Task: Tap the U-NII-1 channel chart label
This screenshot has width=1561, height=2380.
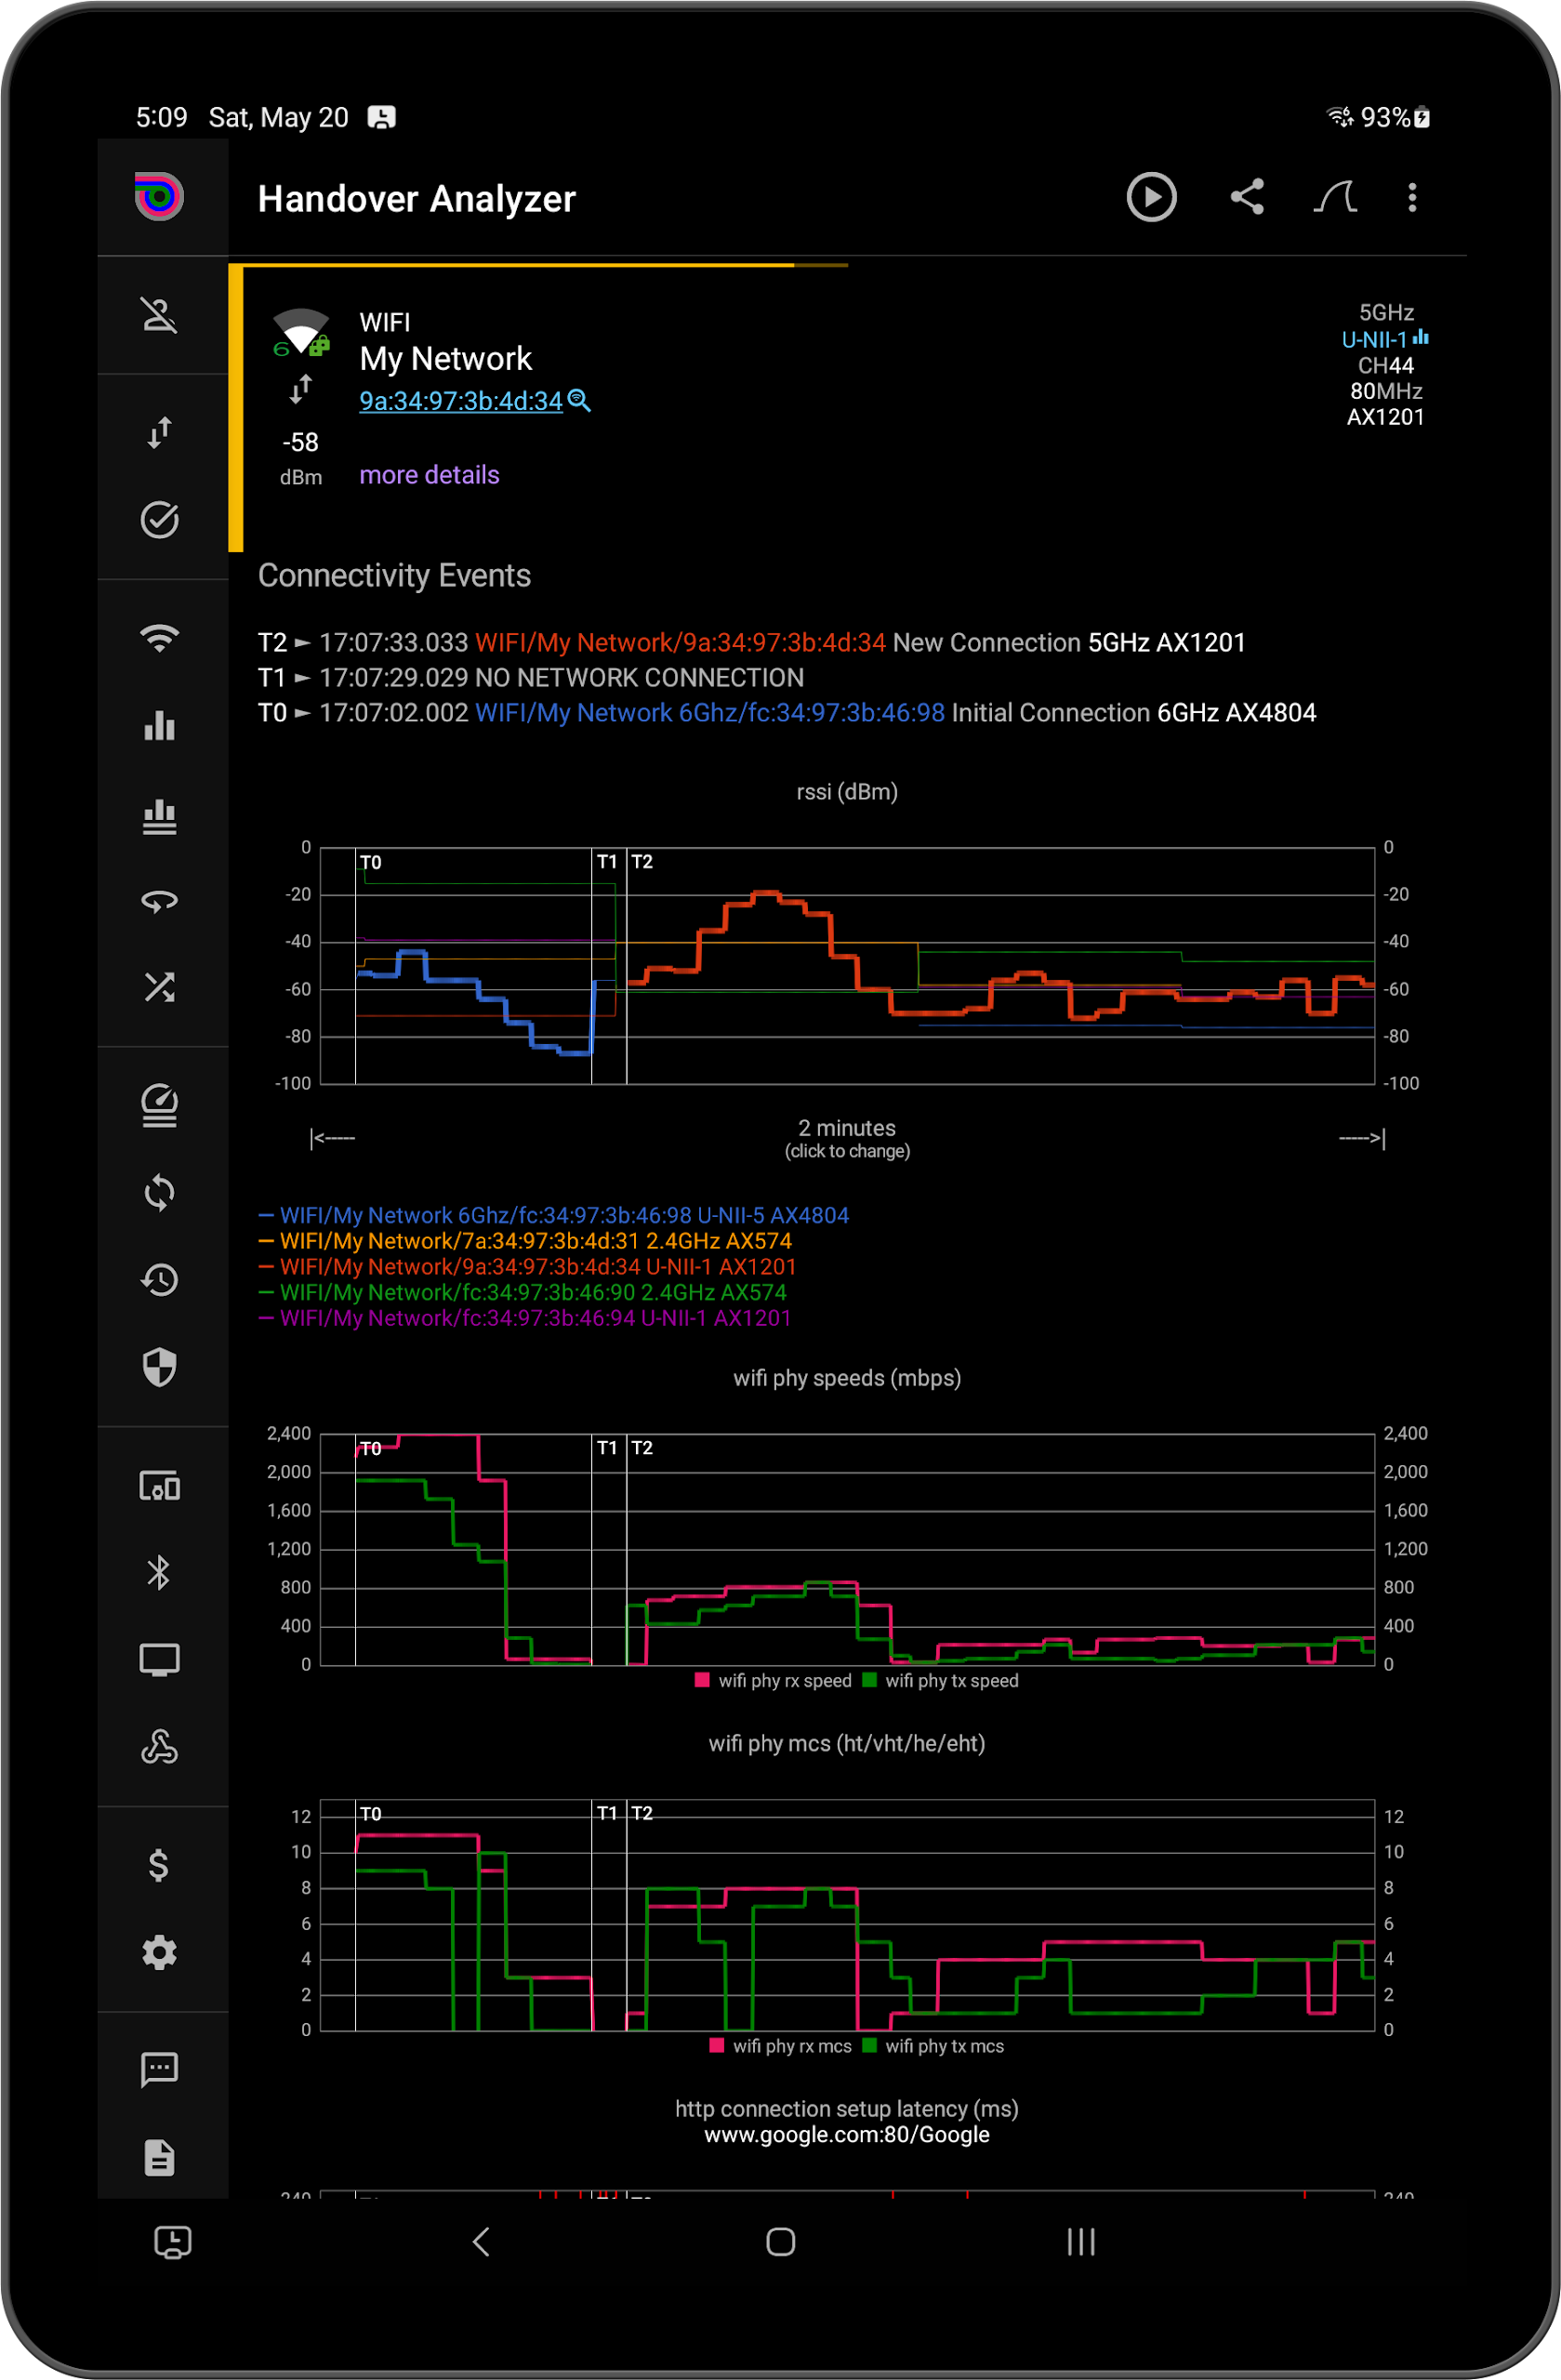Action: (x=1385, y=340)
